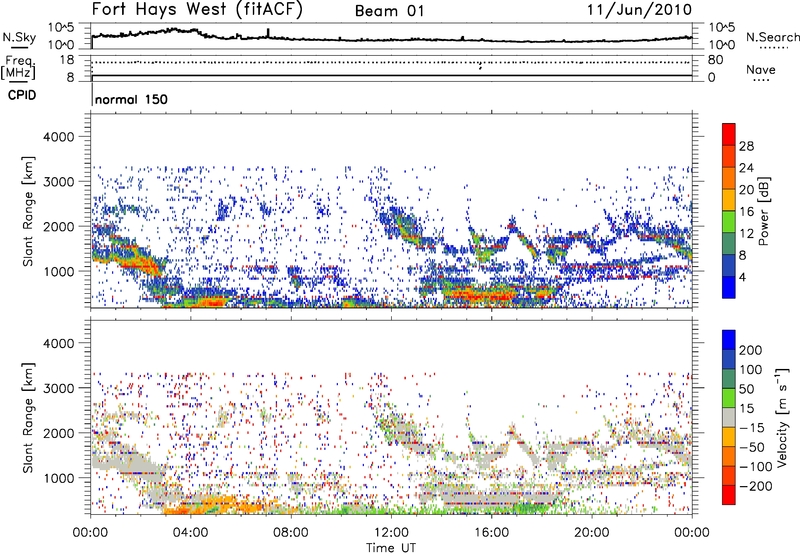Viewport: 800px width, 554px height.
Task: Pick the red bottom segment of Velocity colorbar
Action: click(729, 495)
